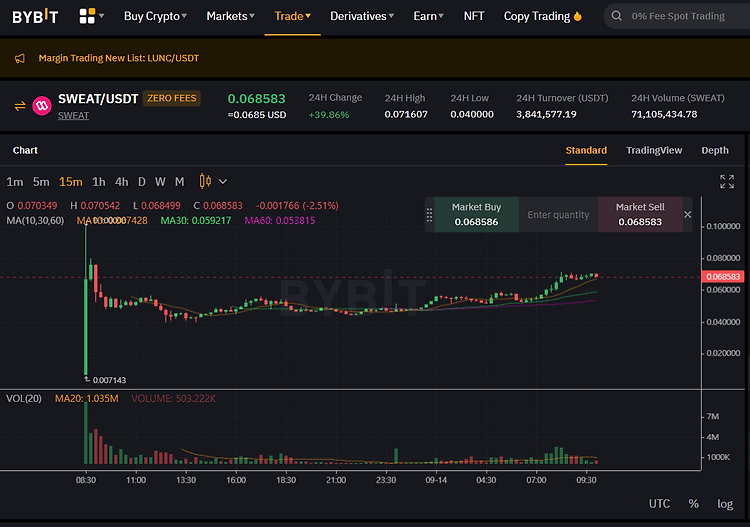
Task: Click the Market Buy button
Action: click(476, 215)
